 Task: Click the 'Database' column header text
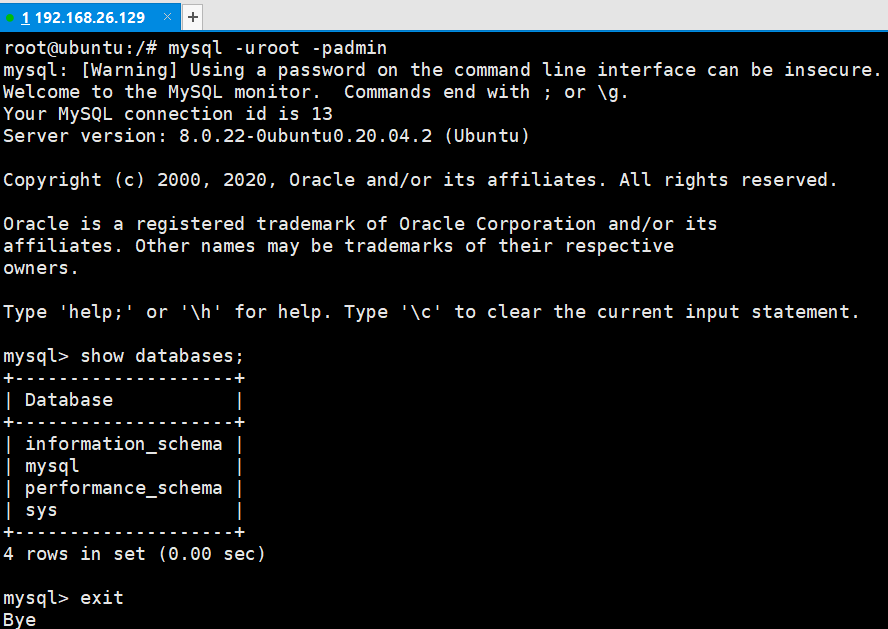click(x=68, y=400)
